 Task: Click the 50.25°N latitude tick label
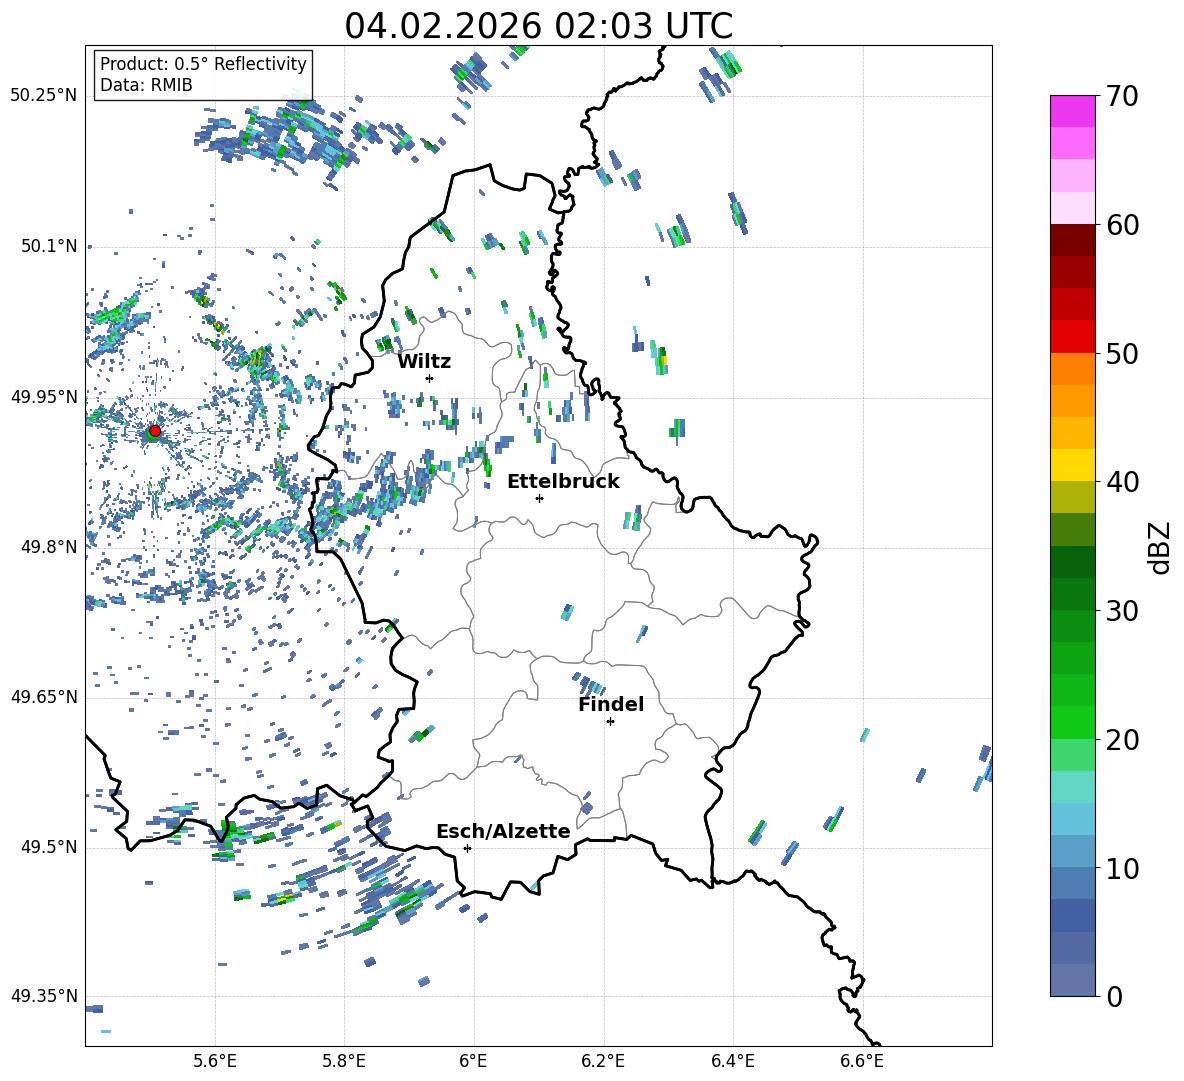[43, 96]
